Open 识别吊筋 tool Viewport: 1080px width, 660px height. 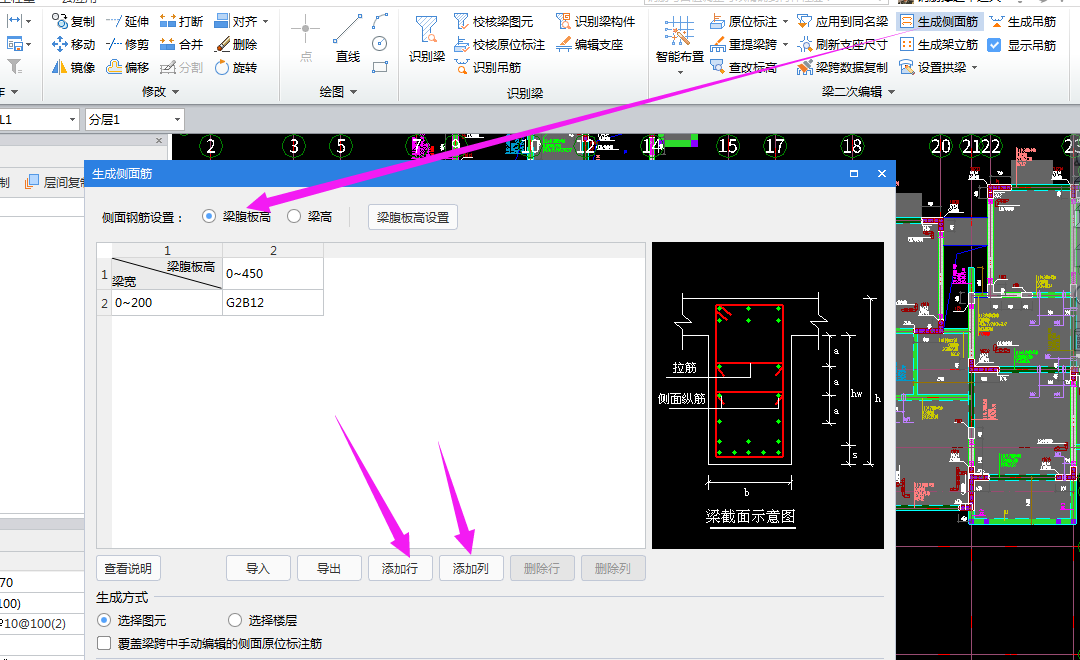pyautogui.click(x=487, y=68)
